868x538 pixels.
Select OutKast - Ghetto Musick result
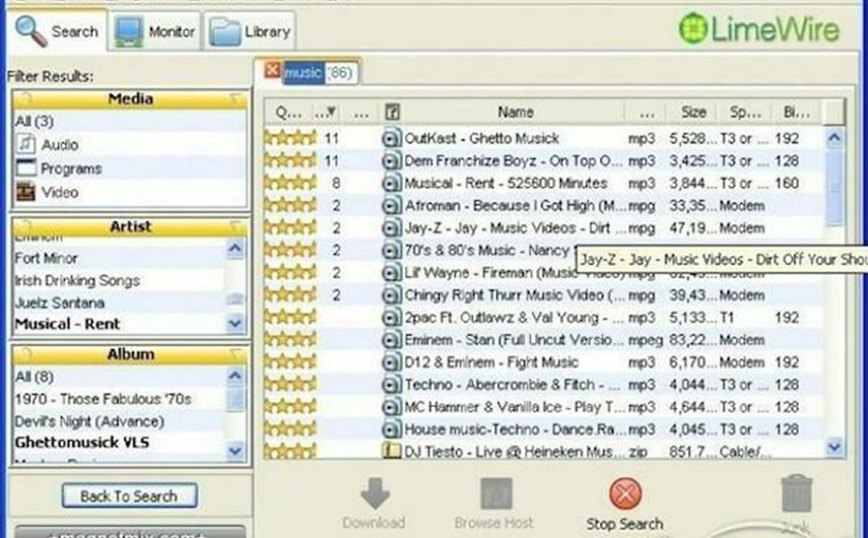[542, 138]
